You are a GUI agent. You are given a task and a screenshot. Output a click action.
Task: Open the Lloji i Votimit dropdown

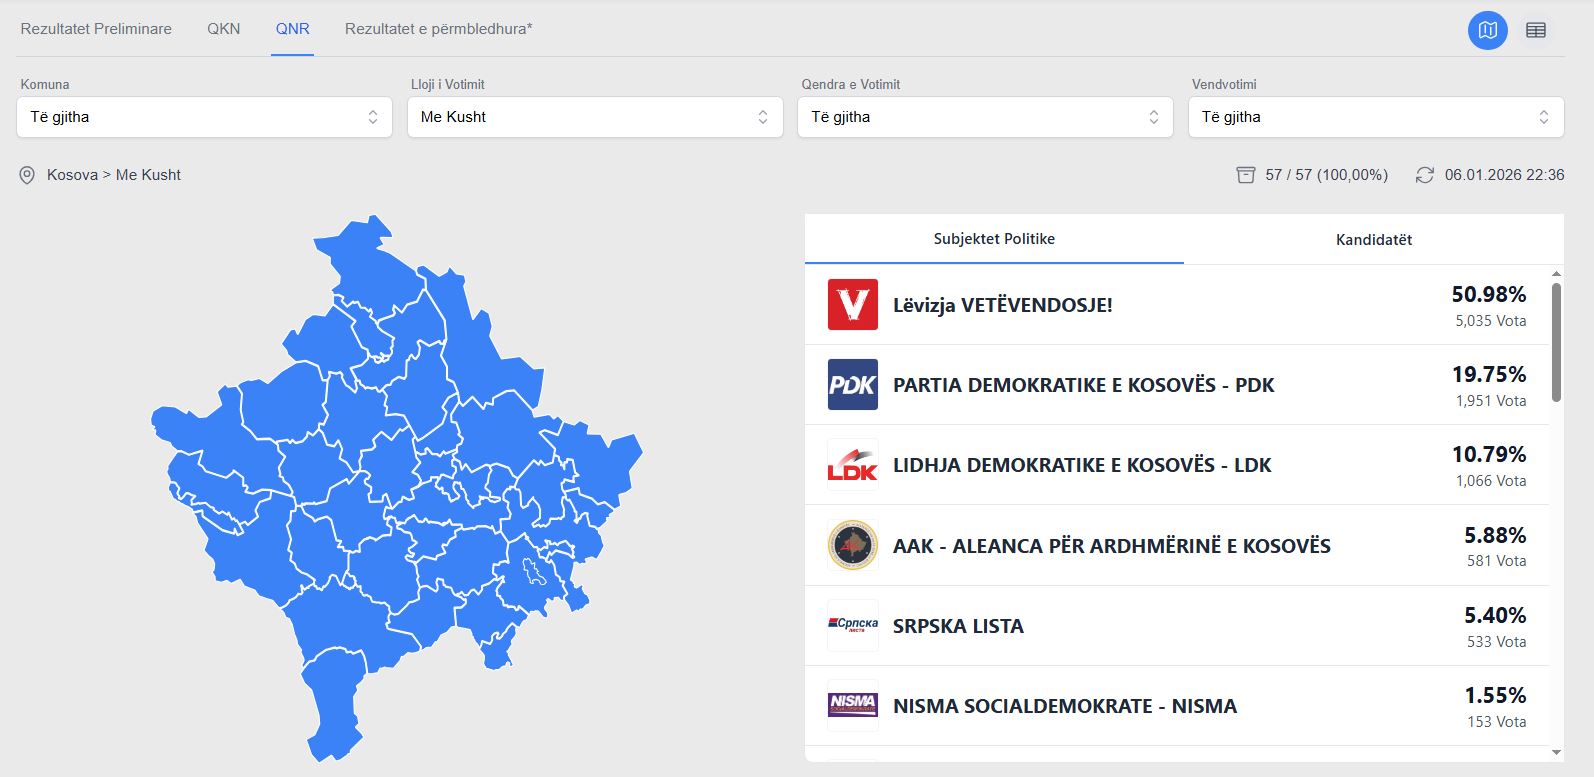point(594,117)
